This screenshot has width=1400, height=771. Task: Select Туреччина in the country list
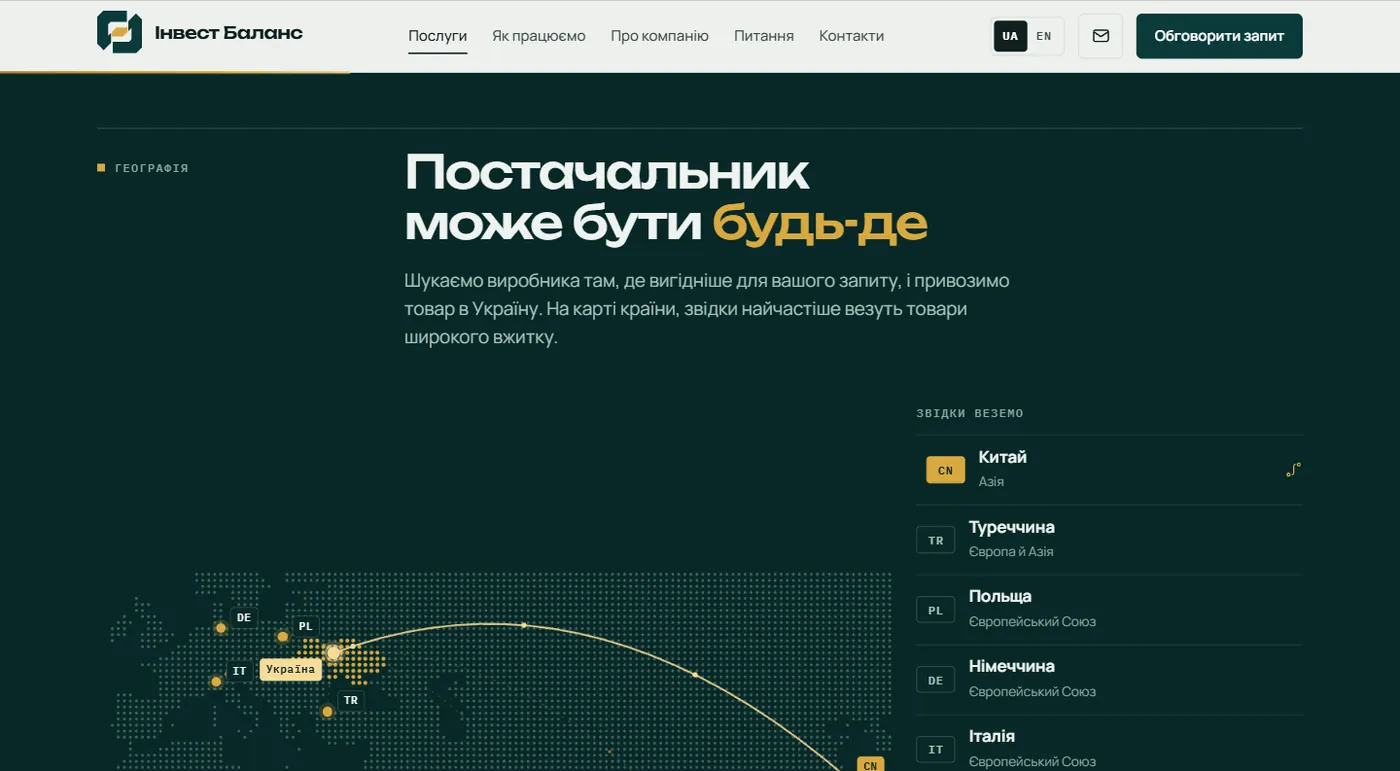coord(1110,540)
